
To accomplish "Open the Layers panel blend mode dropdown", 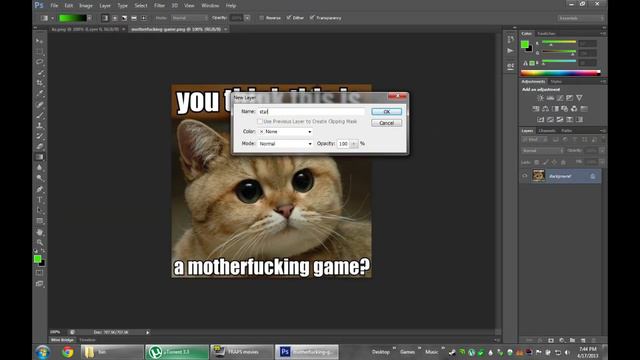I will [x=542, y=151].
